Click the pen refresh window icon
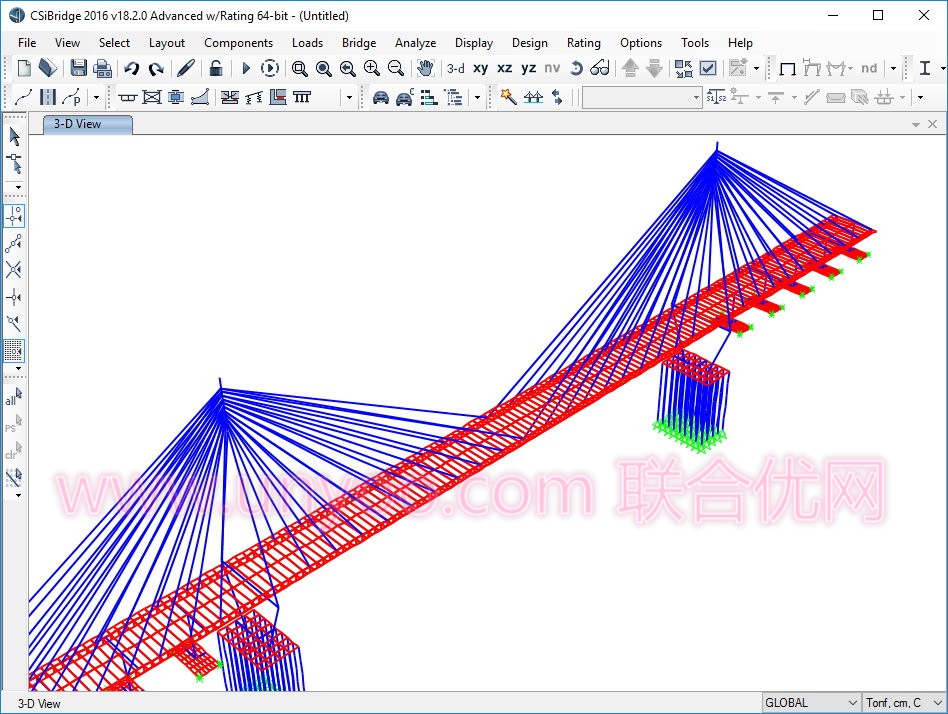 point(186,68)
